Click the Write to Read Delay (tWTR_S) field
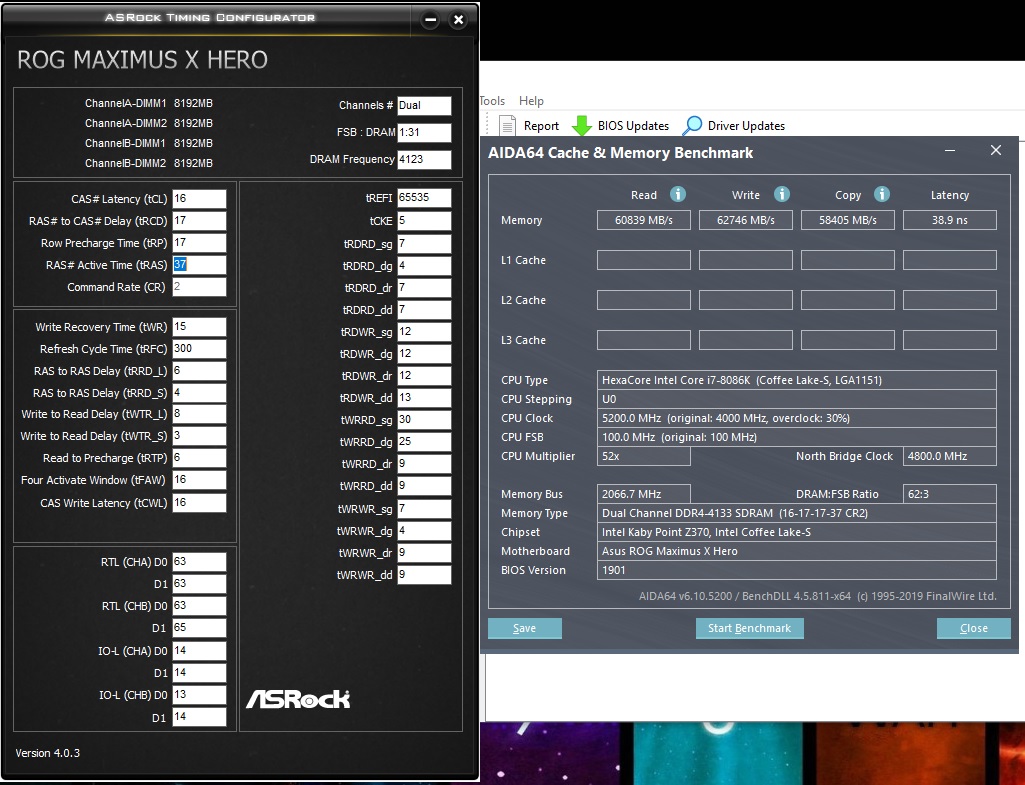 [199, 436]
